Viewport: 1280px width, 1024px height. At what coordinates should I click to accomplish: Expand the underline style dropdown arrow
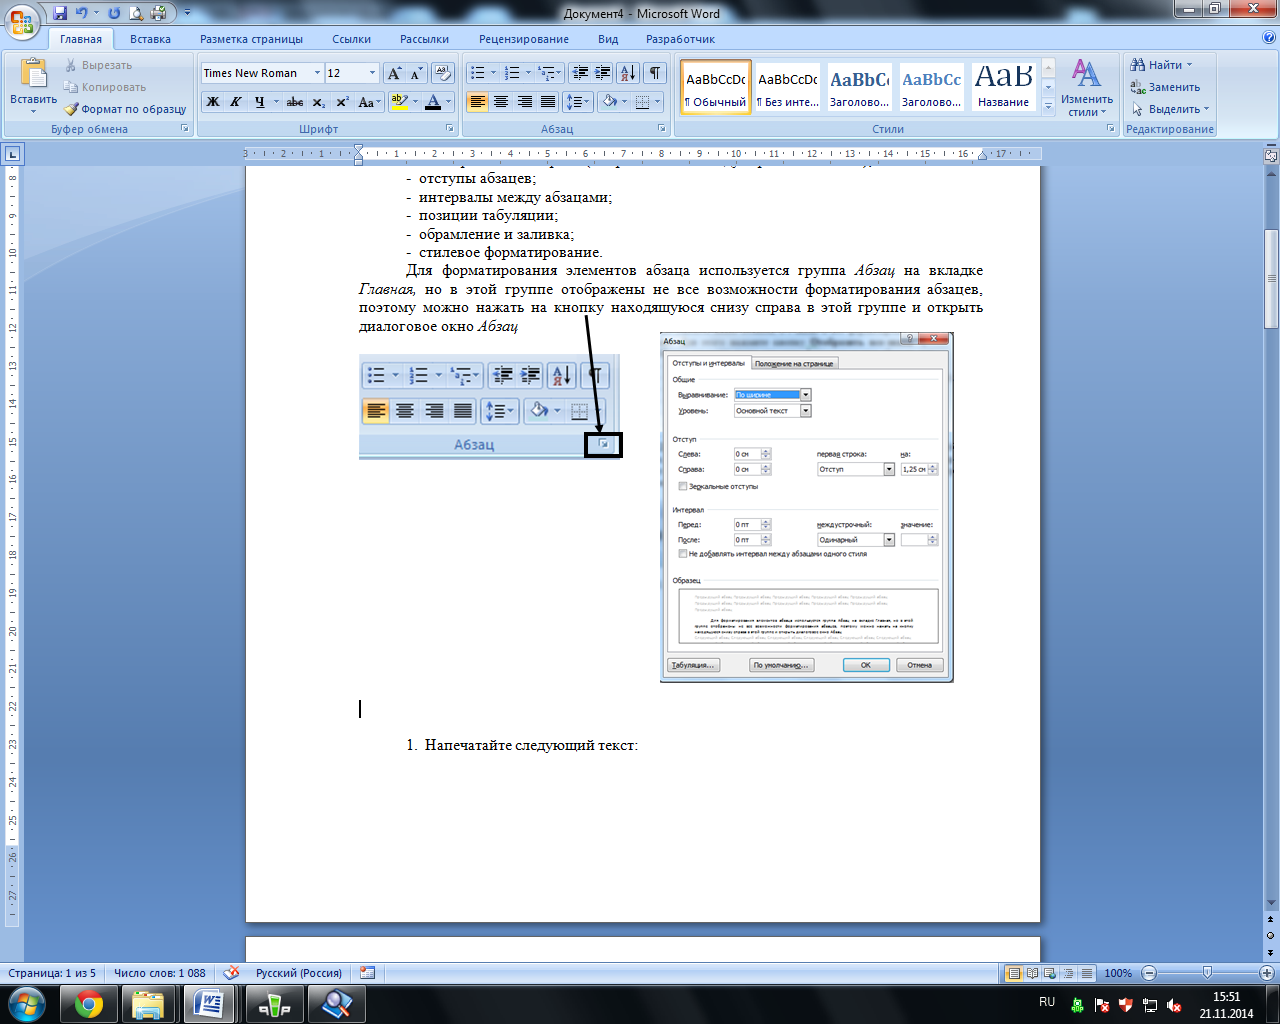click(276, 102)
